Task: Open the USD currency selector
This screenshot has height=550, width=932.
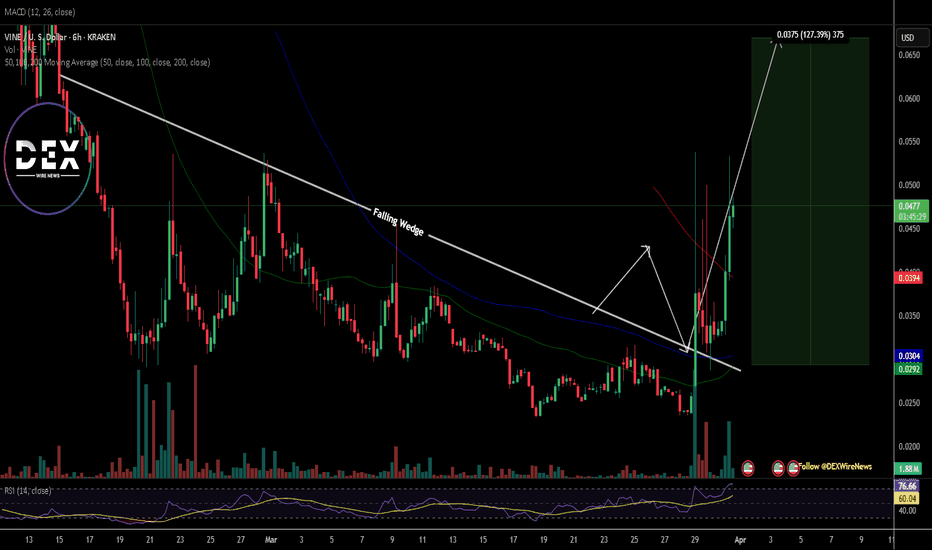Action: [x=911, y=37]
